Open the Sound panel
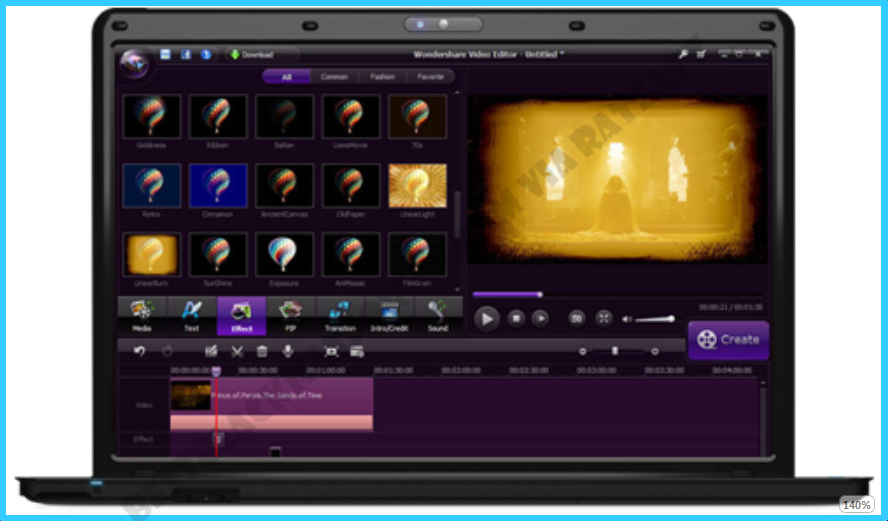 pos(438,315)
